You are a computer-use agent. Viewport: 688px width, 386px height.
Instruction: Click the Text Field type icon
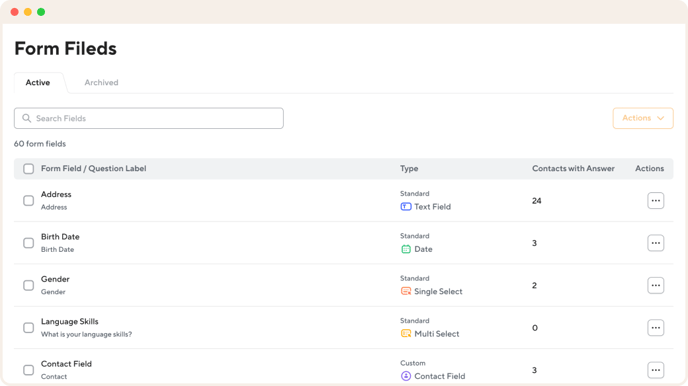coord(406,207)
